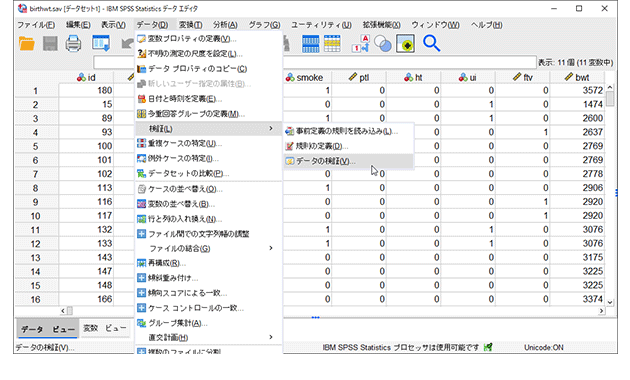Switch to the 変数 ビュー tab
Image resolution: width=630 pixels, height=380 pixels.
coord(104,329)
